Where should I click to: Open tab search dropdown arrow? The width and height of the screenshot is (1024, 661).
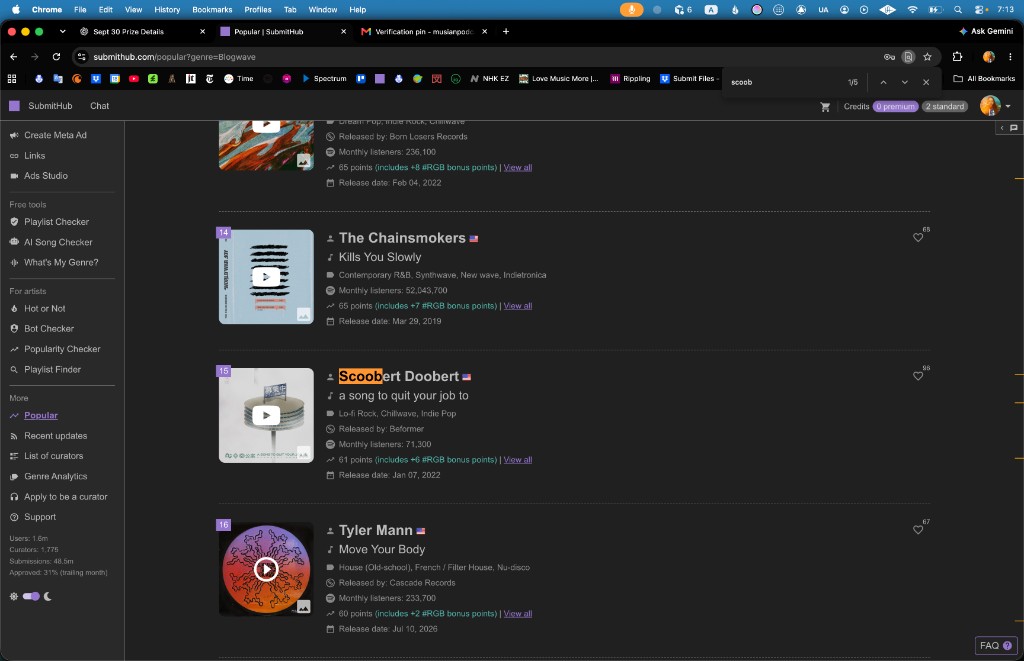tap(62, 31)
